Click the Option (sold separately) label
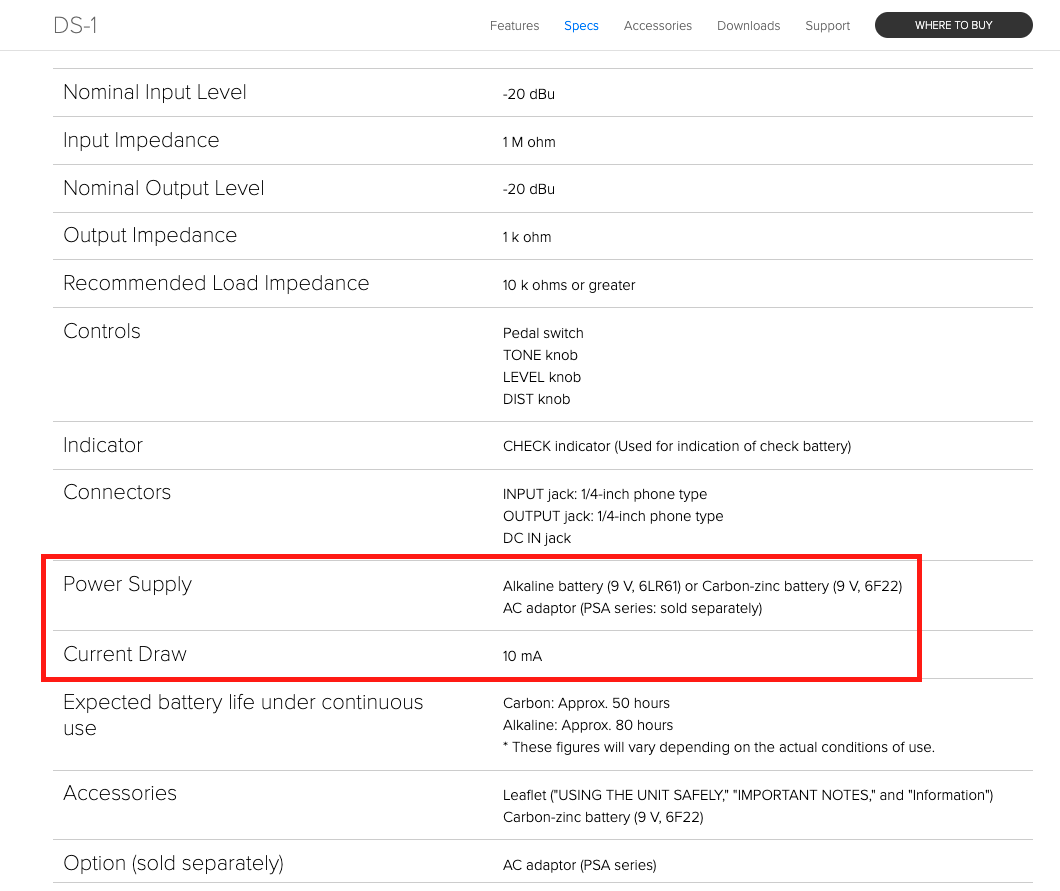Image resolution: width=1060 pixels, height=891 pixels. pyautogui.click(x=173, y=863)
